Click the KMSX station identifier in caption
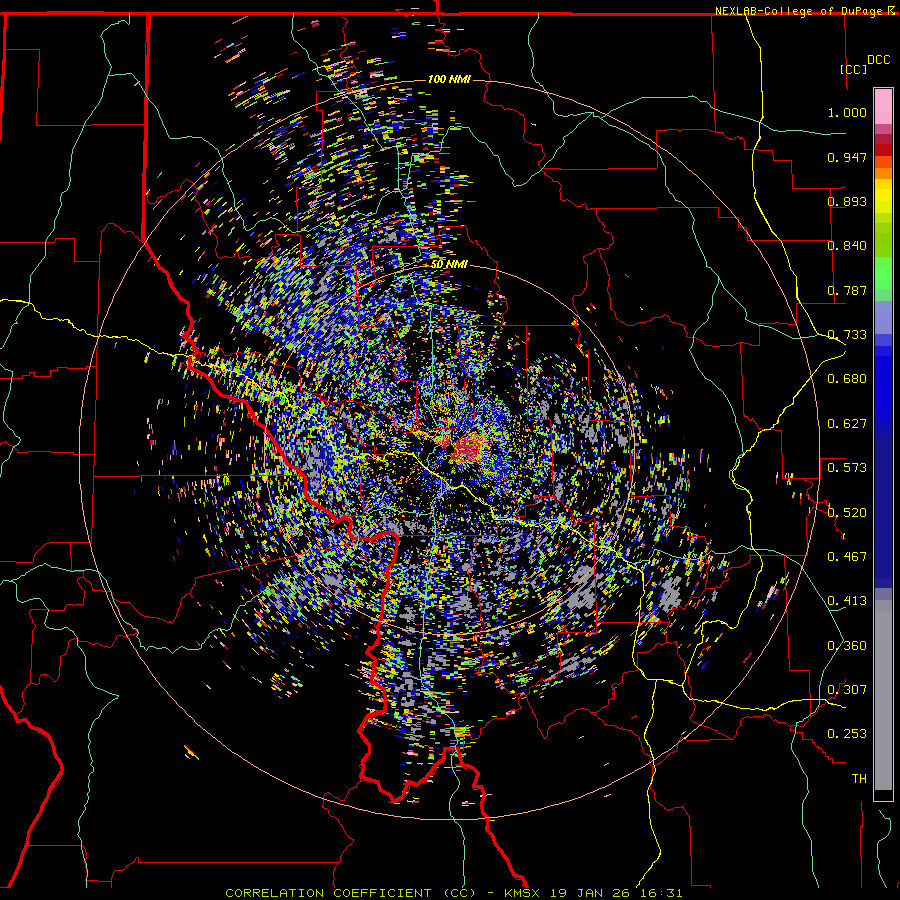This screenshot has width=900, height=900. pos(522,893)
